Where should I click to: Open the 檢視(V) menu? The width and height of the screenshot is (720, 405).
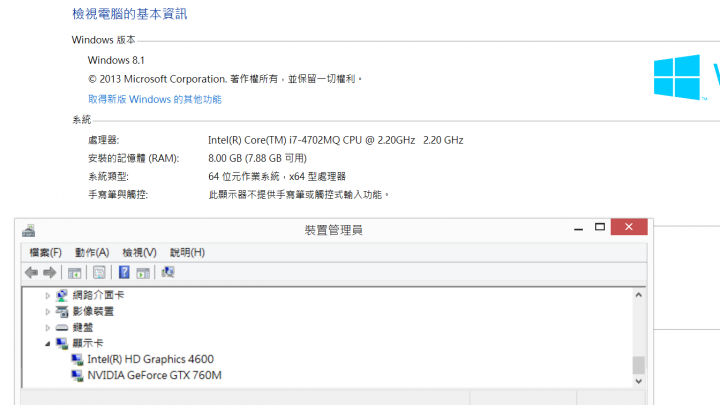tap(140, 253)
